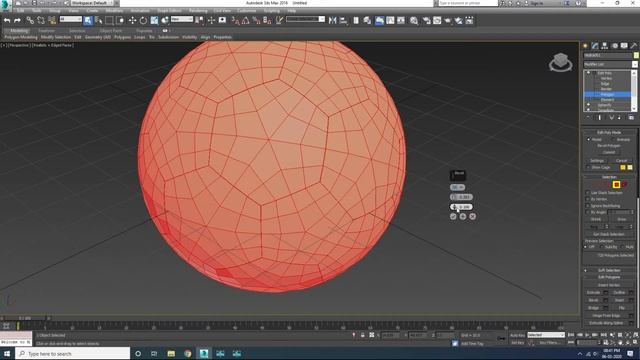Collapse the Edit Poly modifier tree
The image size is (640, 360).
point(589,73)
